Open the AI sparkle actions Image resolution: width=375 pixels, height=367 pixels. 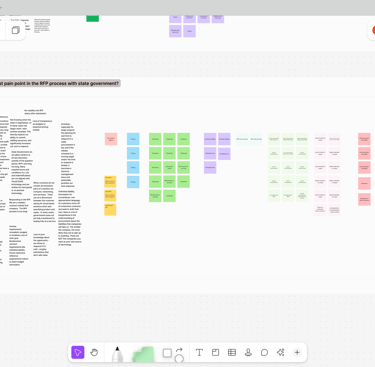281,352
